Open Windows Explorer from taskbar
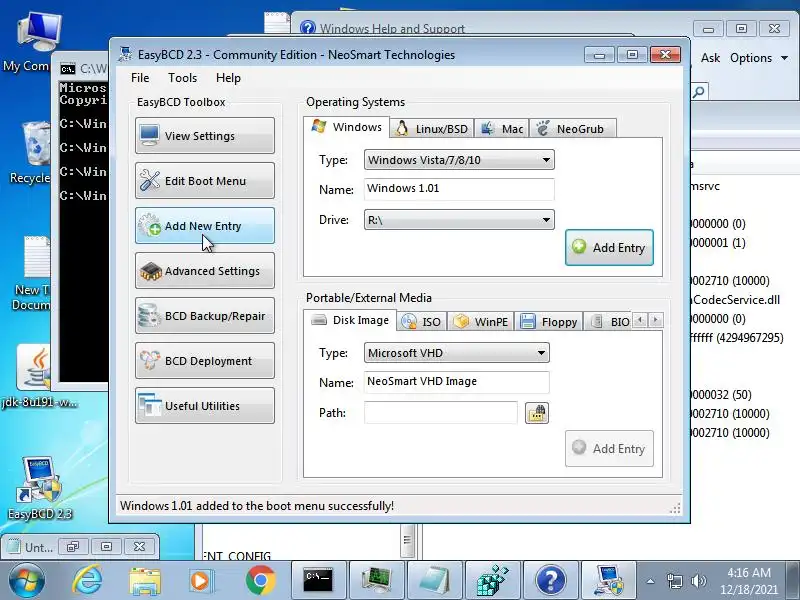 tap(145, 581)
